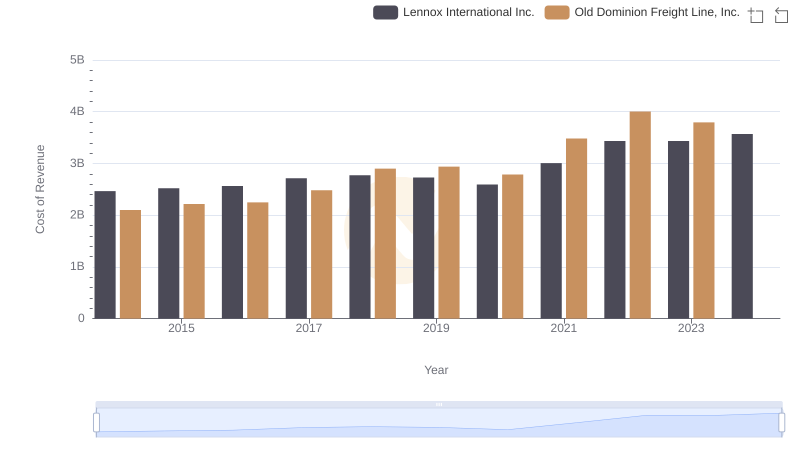
Task: Click the 3B y-axis label
Action: click(x=77, y=163)
